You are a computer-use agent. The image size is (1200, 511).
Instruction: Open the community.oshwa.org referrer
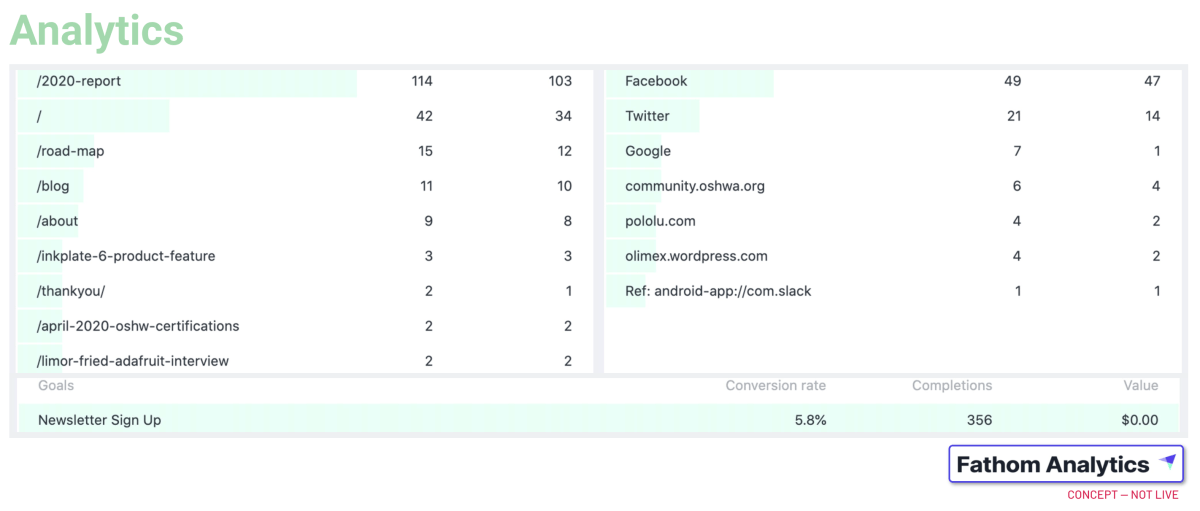pos(893,186)
